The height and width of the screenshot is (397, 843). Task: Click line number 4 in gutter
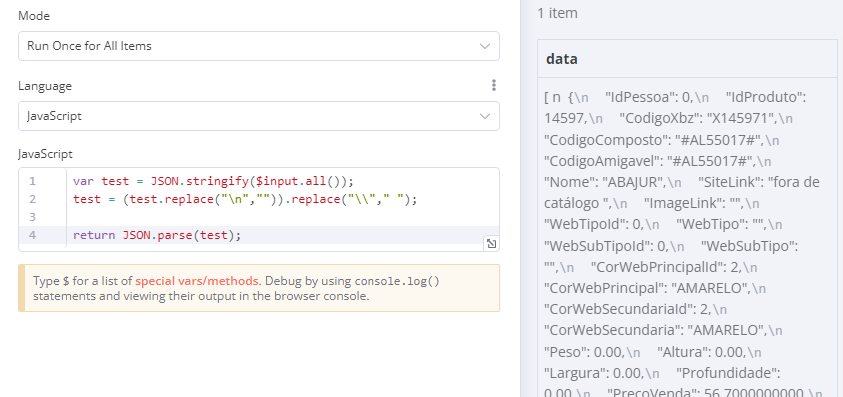[32, 235]
